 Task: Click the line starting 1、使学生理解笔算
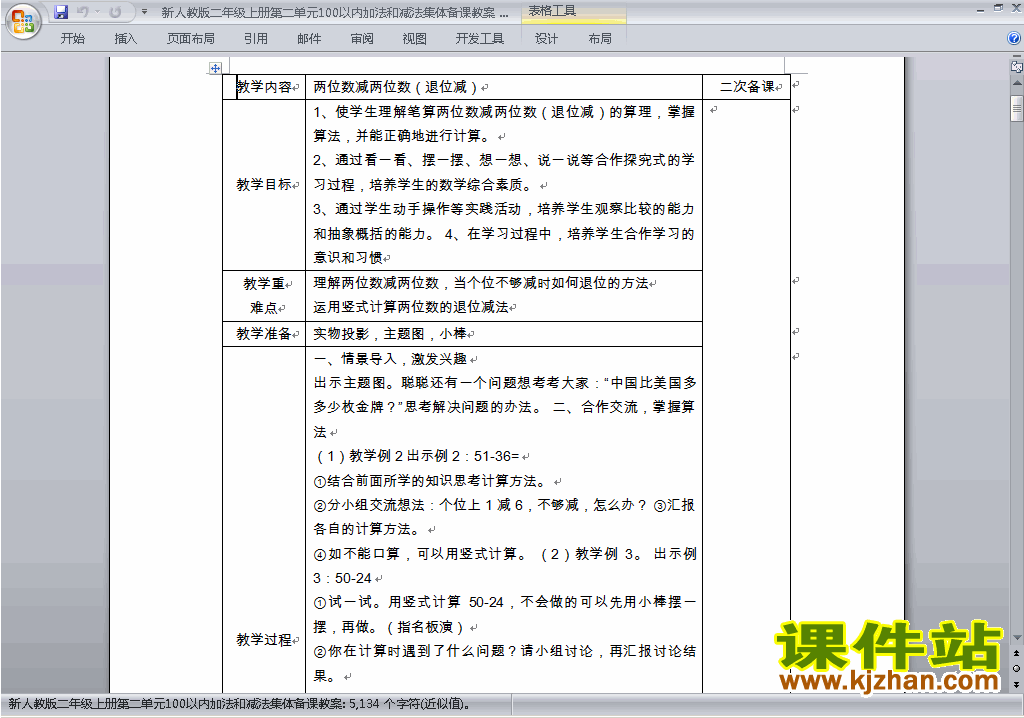(x=504, y=112)
